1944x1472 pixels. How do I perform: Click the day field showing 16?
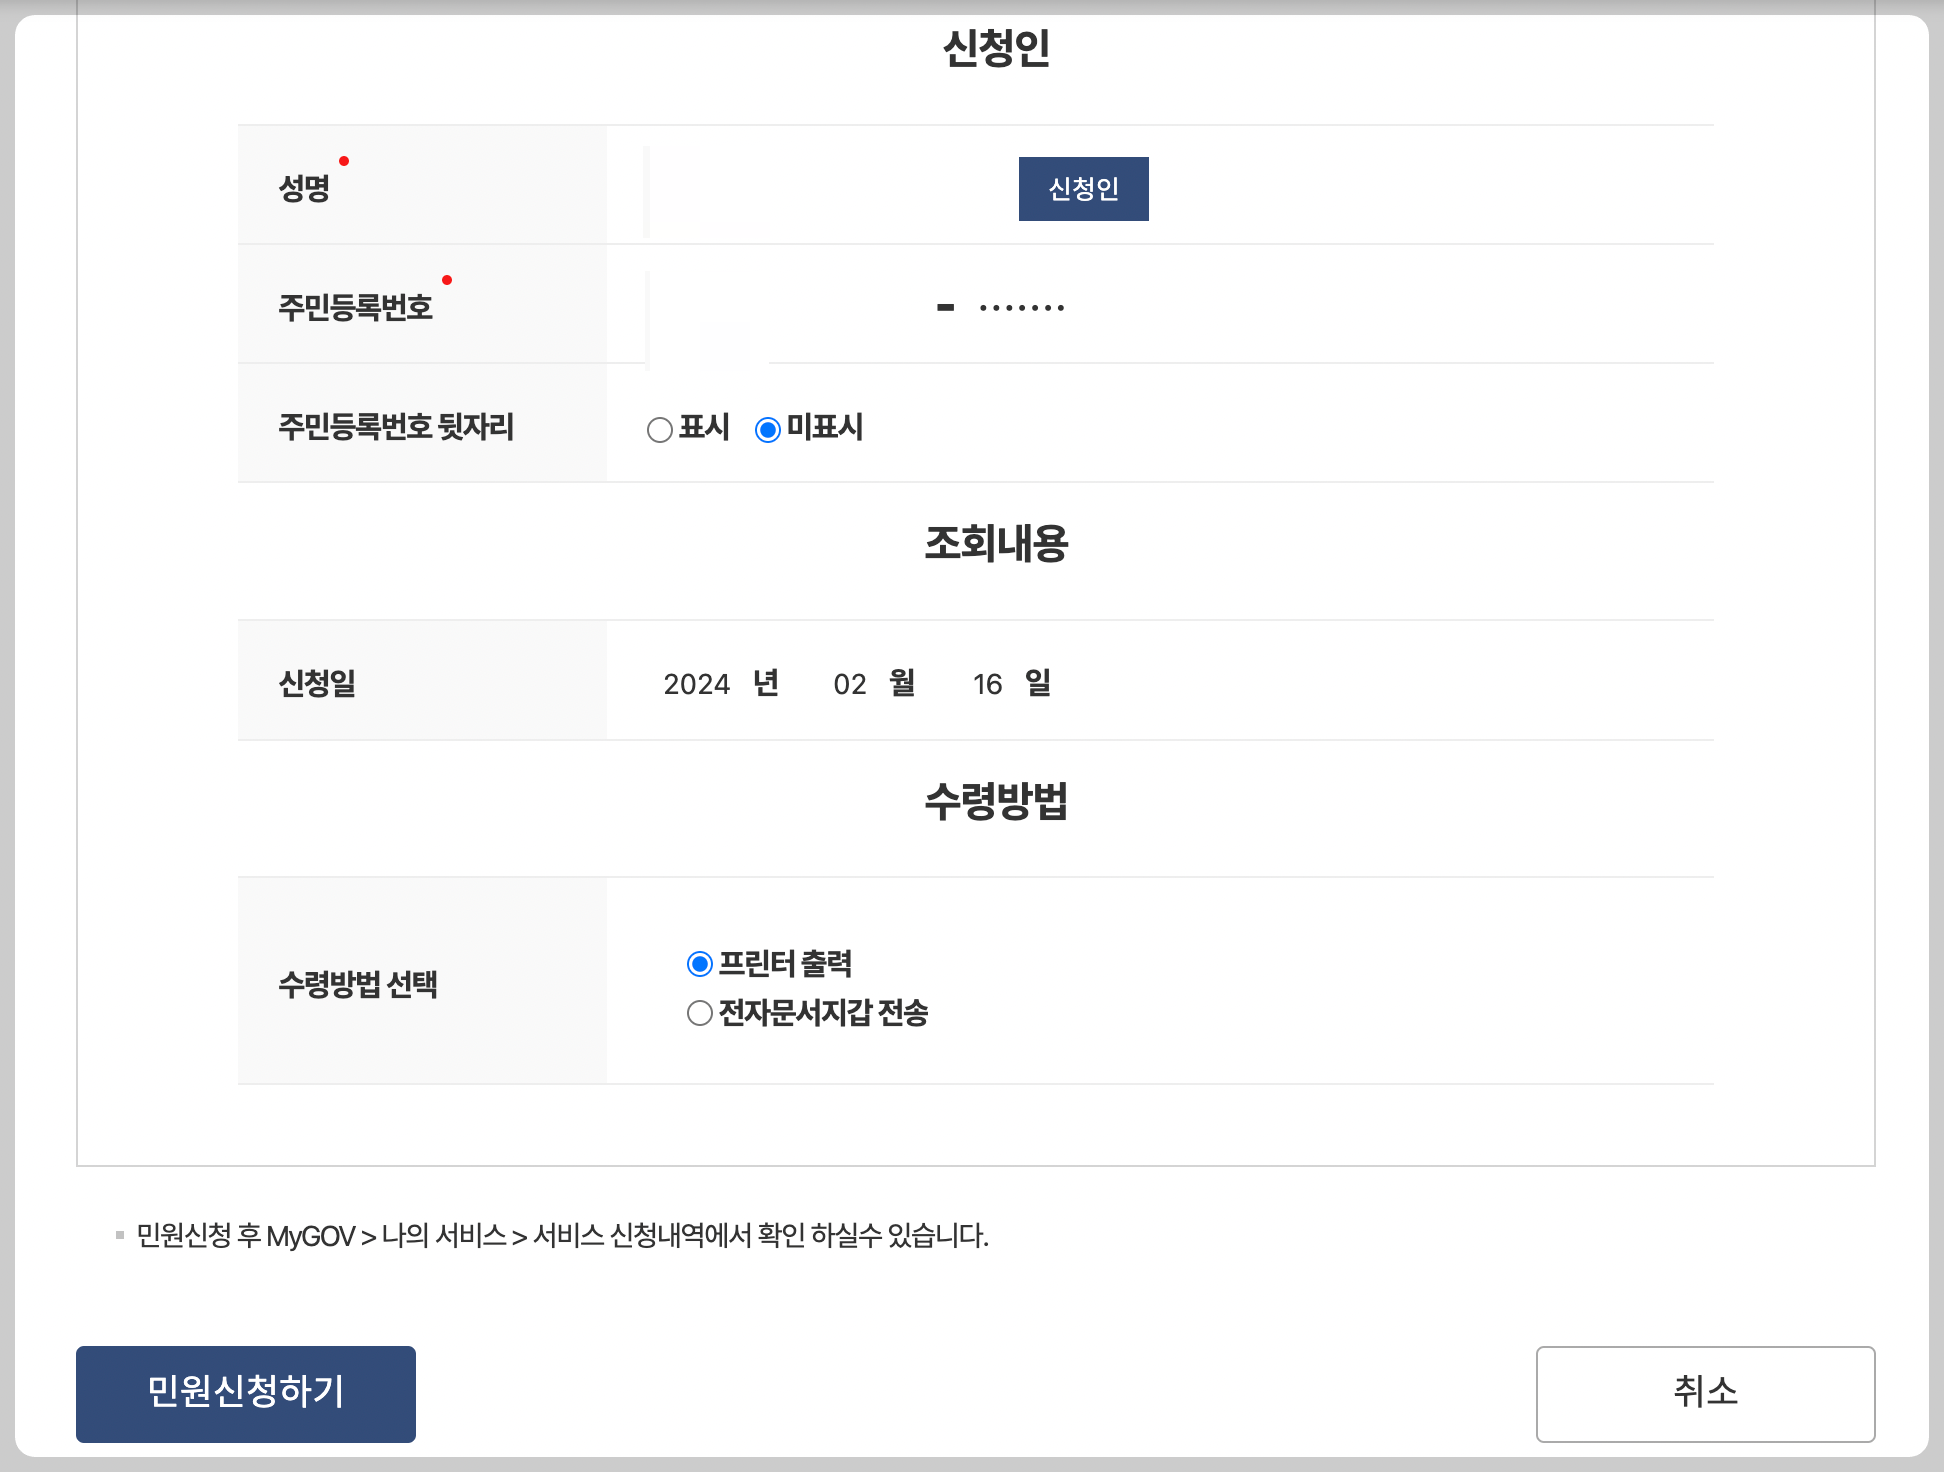(x=987, y=684)
